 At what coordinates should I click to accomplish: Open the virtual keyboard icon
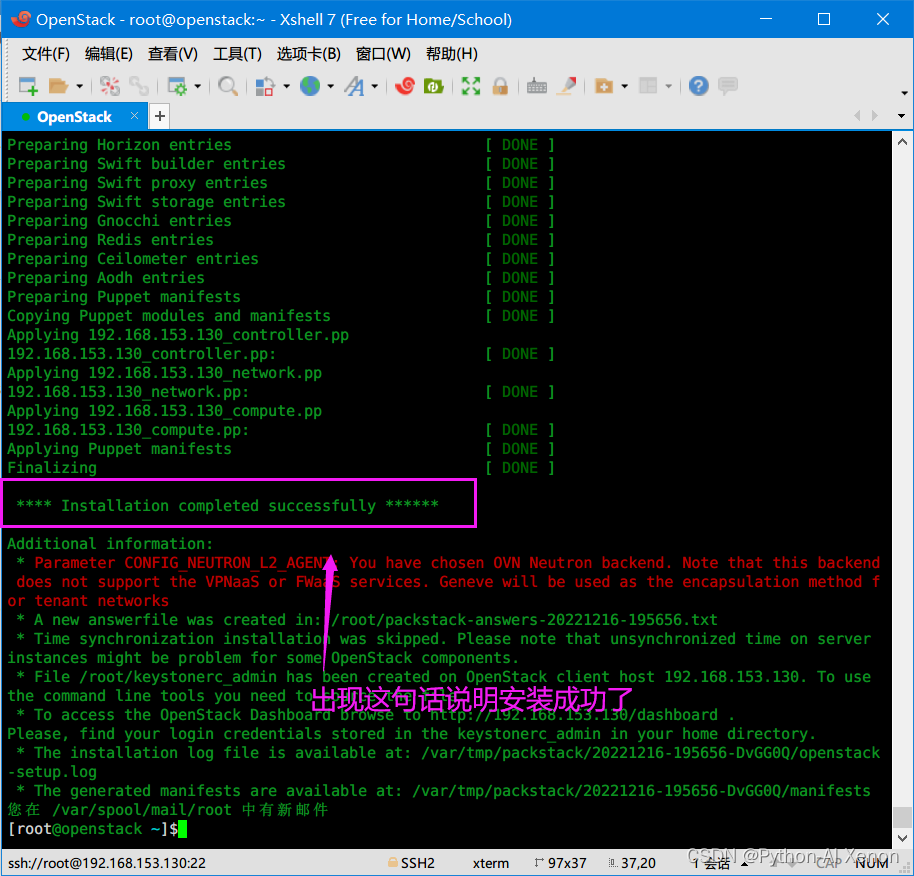[x=536, y=86]
